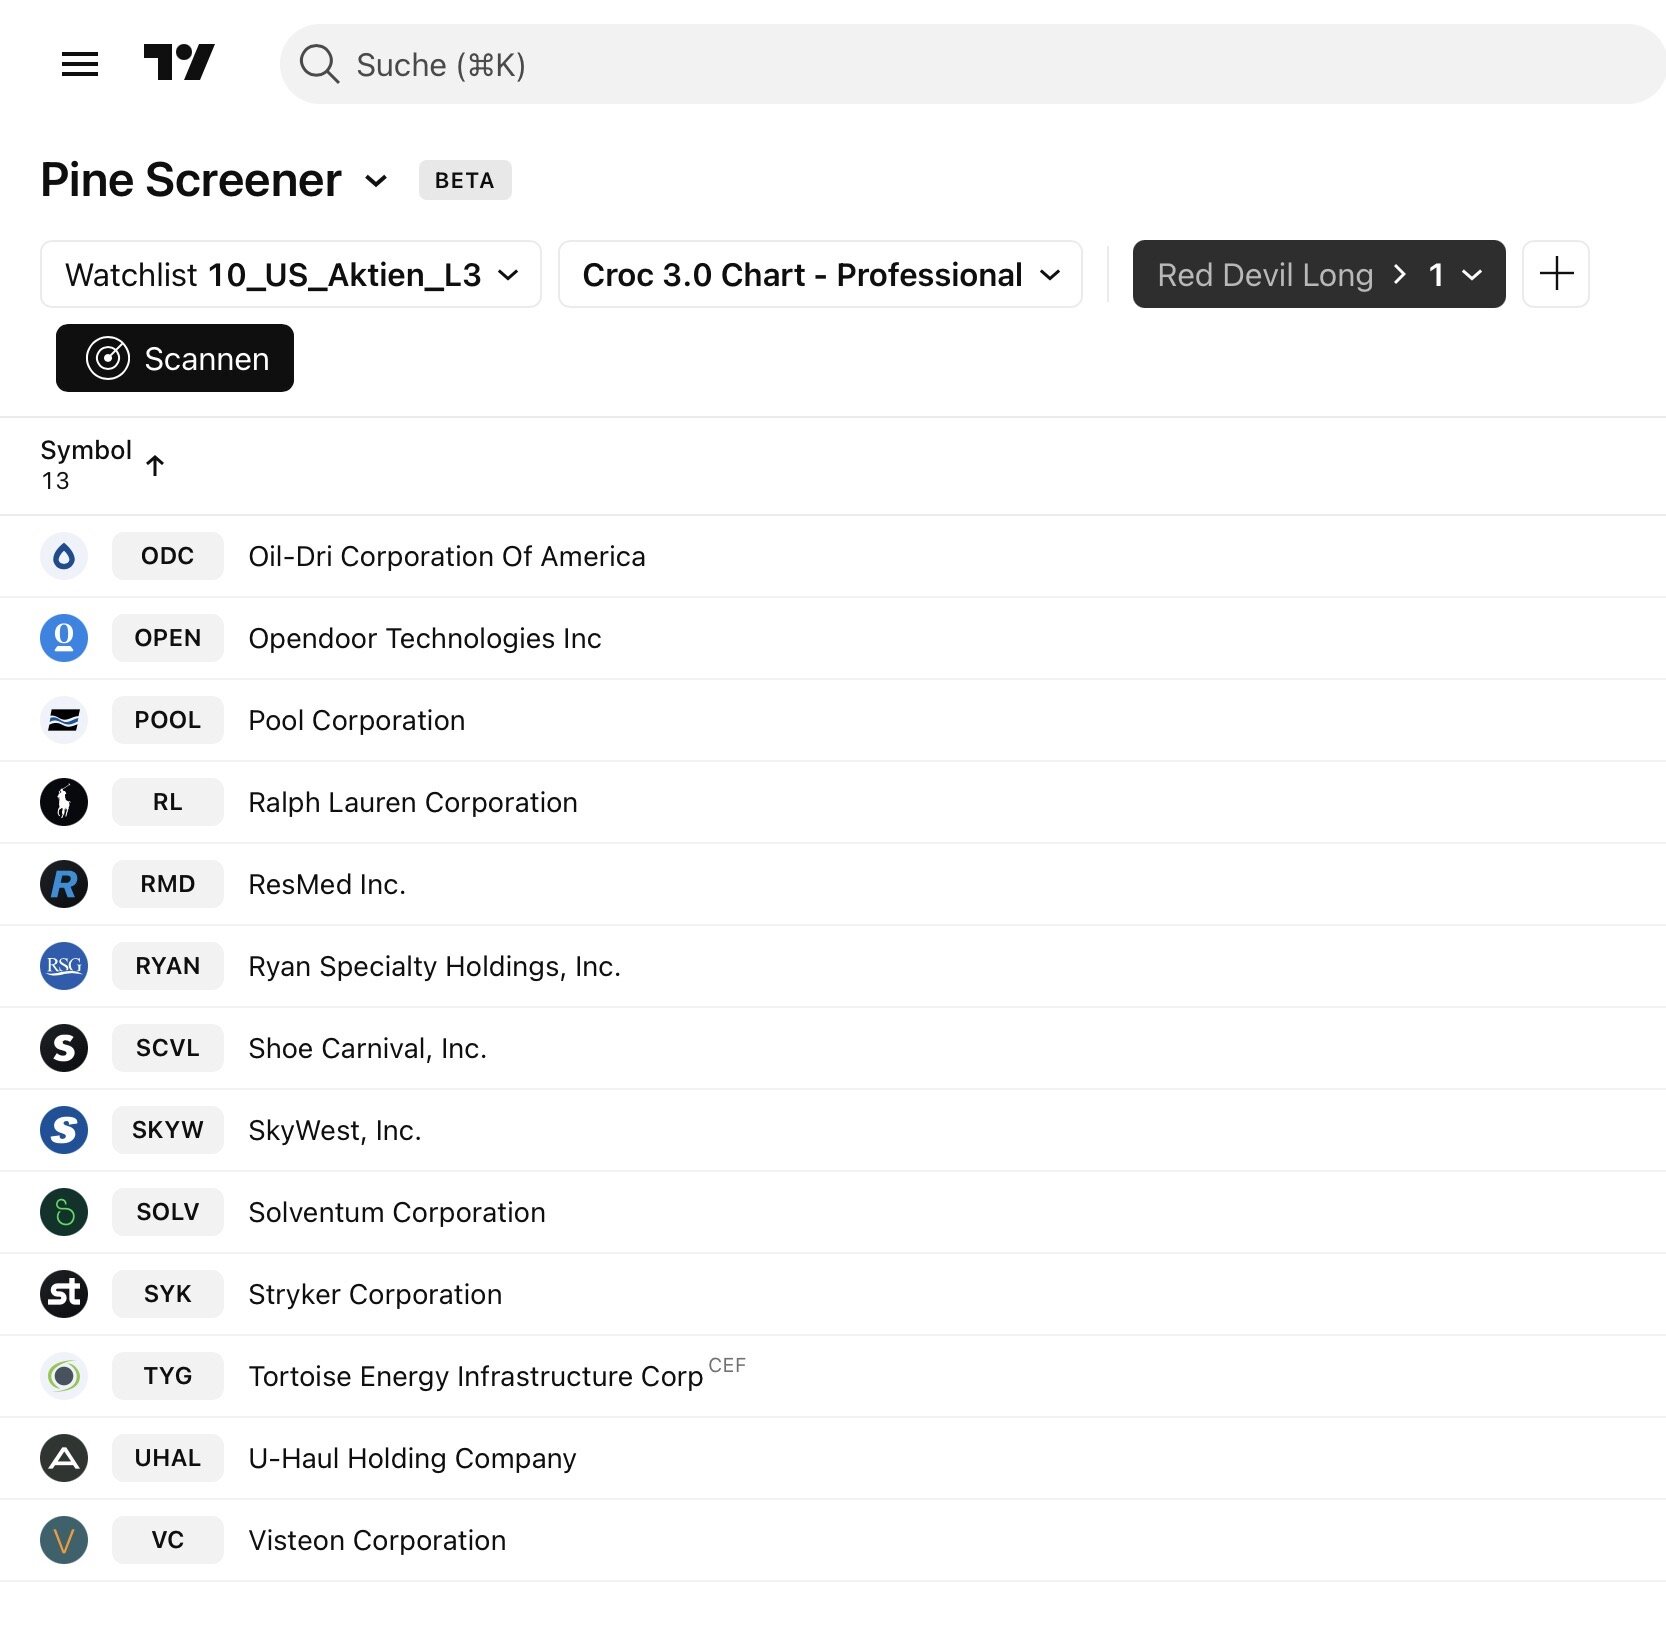This screenshot has height=1638, width=1666.
Task: Click the Stryker company logo icon
Action: 64,1294
